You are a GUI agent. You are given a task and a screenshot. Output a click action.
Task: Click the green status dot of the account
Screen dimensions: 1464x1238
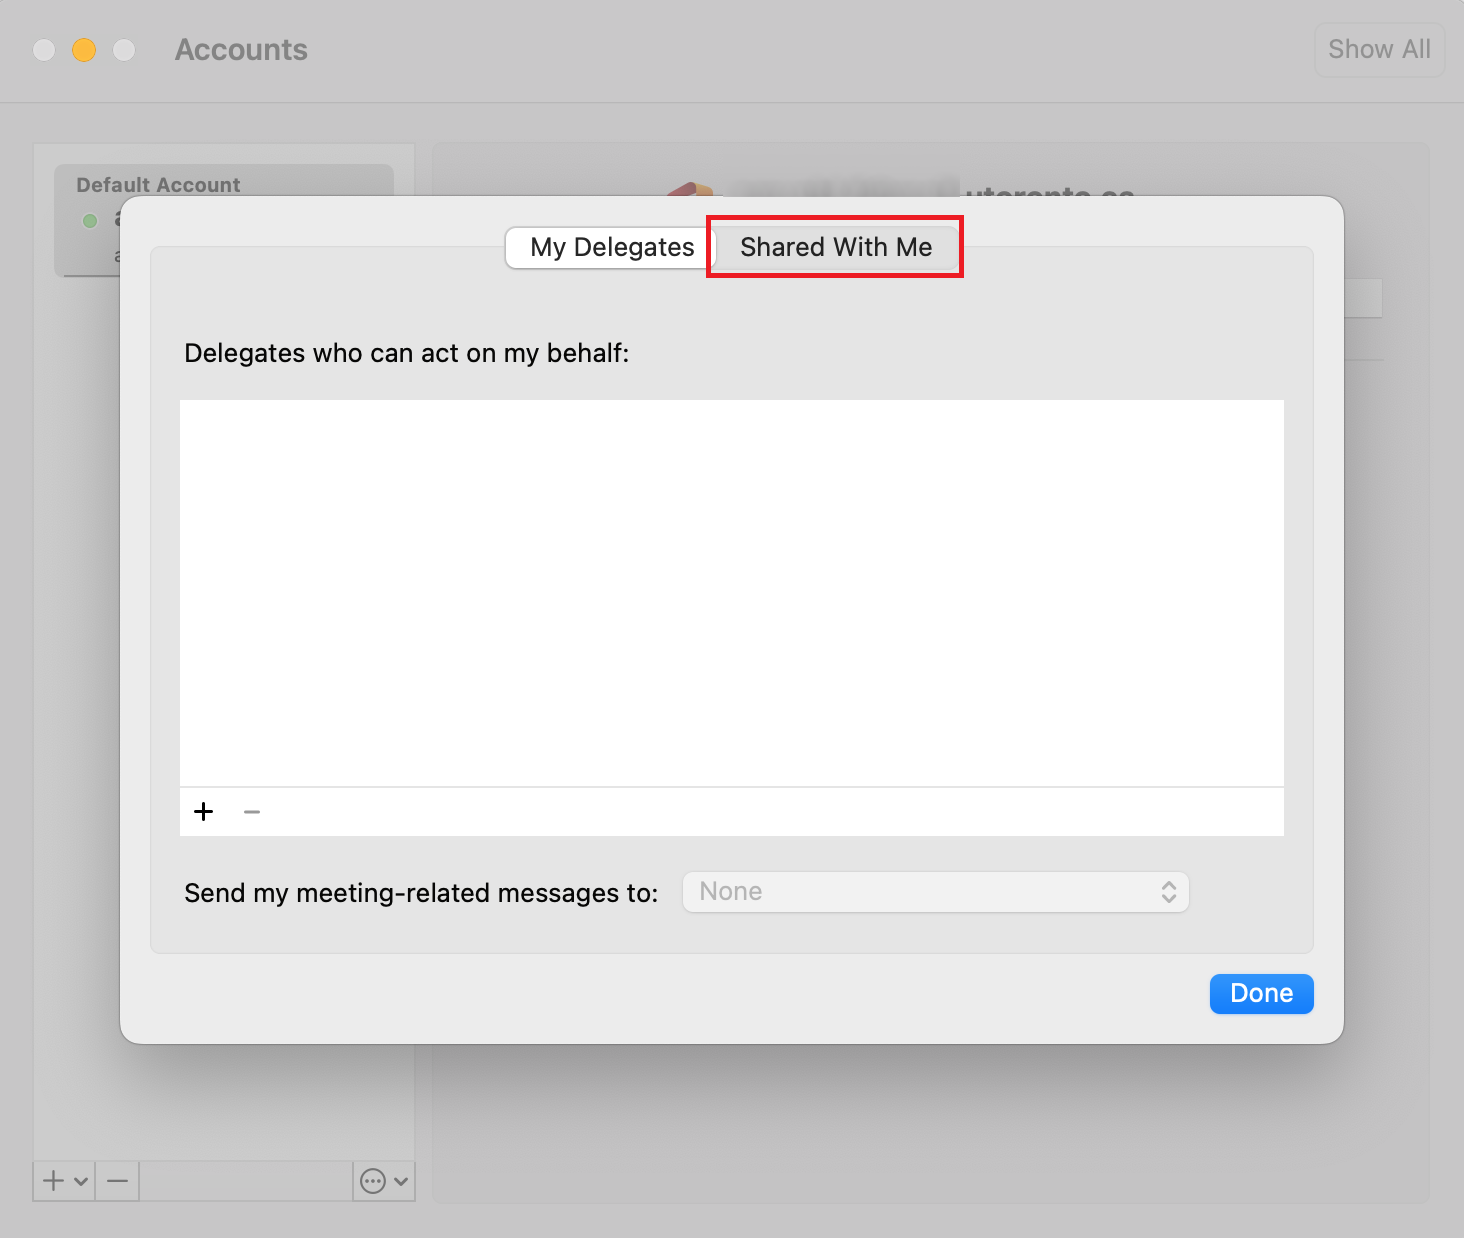(x=90, y=221)
